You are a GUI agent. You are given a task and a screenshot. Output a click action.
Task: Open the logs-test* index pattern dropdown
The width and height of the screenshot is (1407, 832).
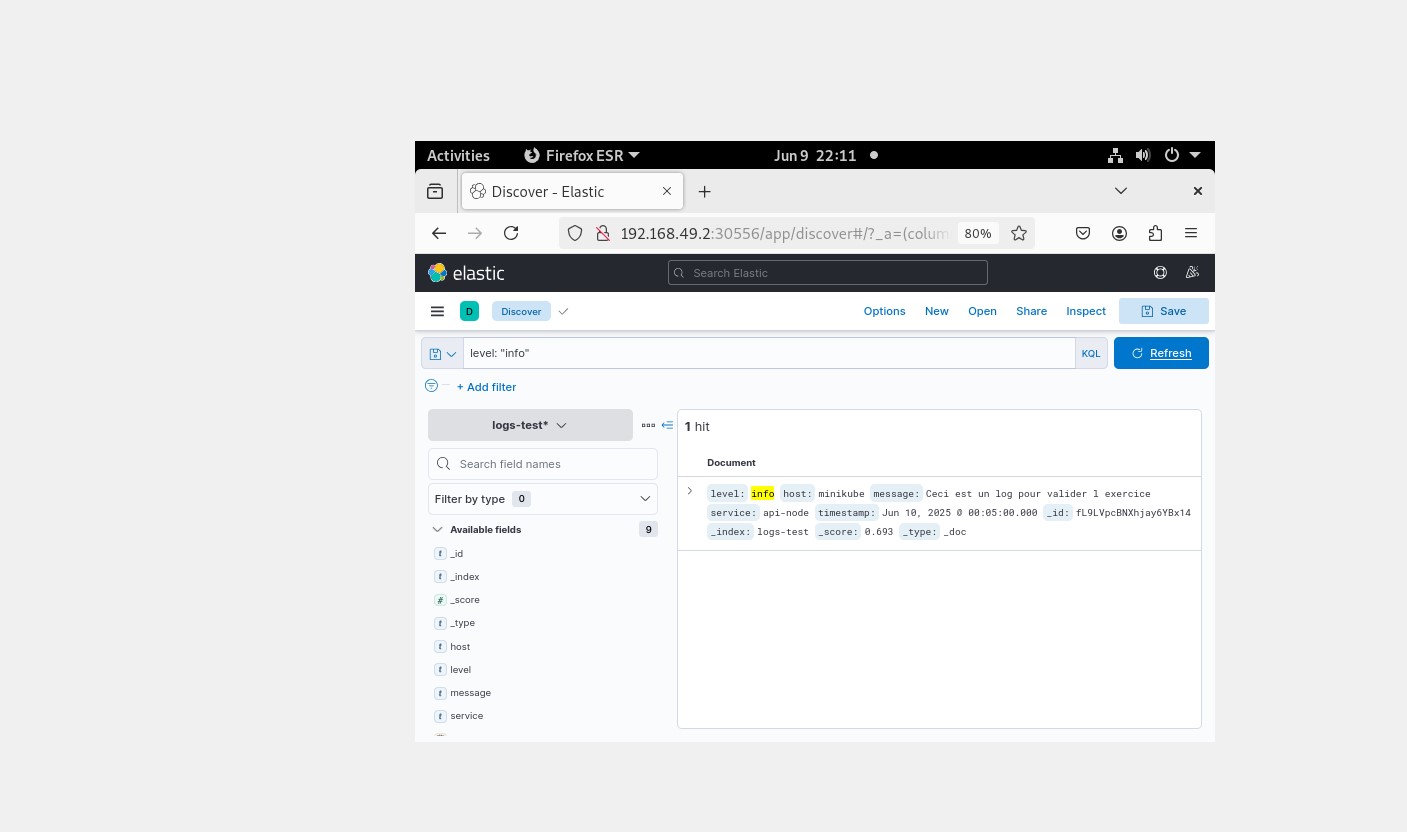click(x=530, y=425)
